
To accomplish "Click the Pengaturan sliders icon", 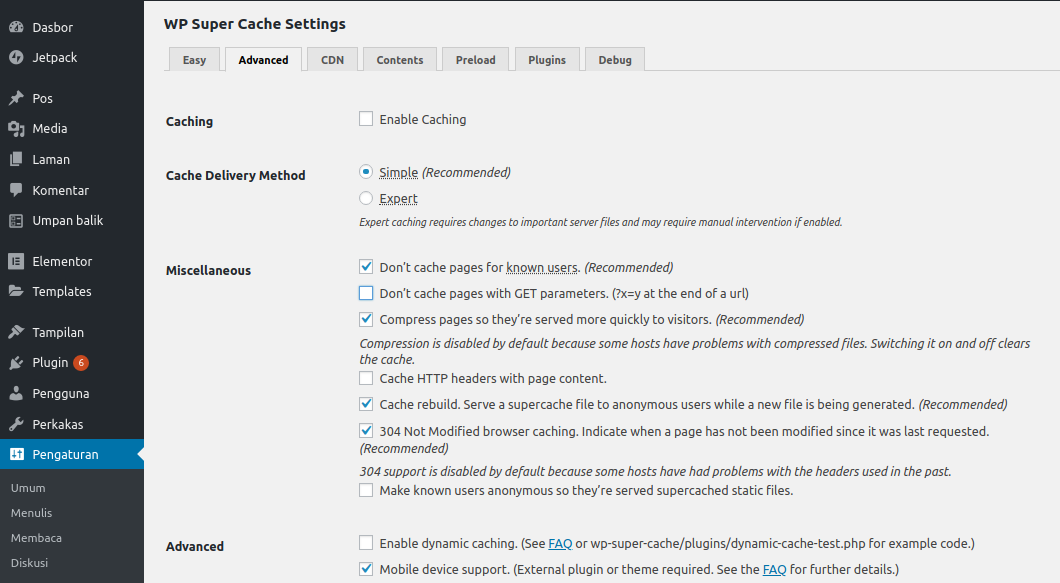I will (x=16, y=454).
